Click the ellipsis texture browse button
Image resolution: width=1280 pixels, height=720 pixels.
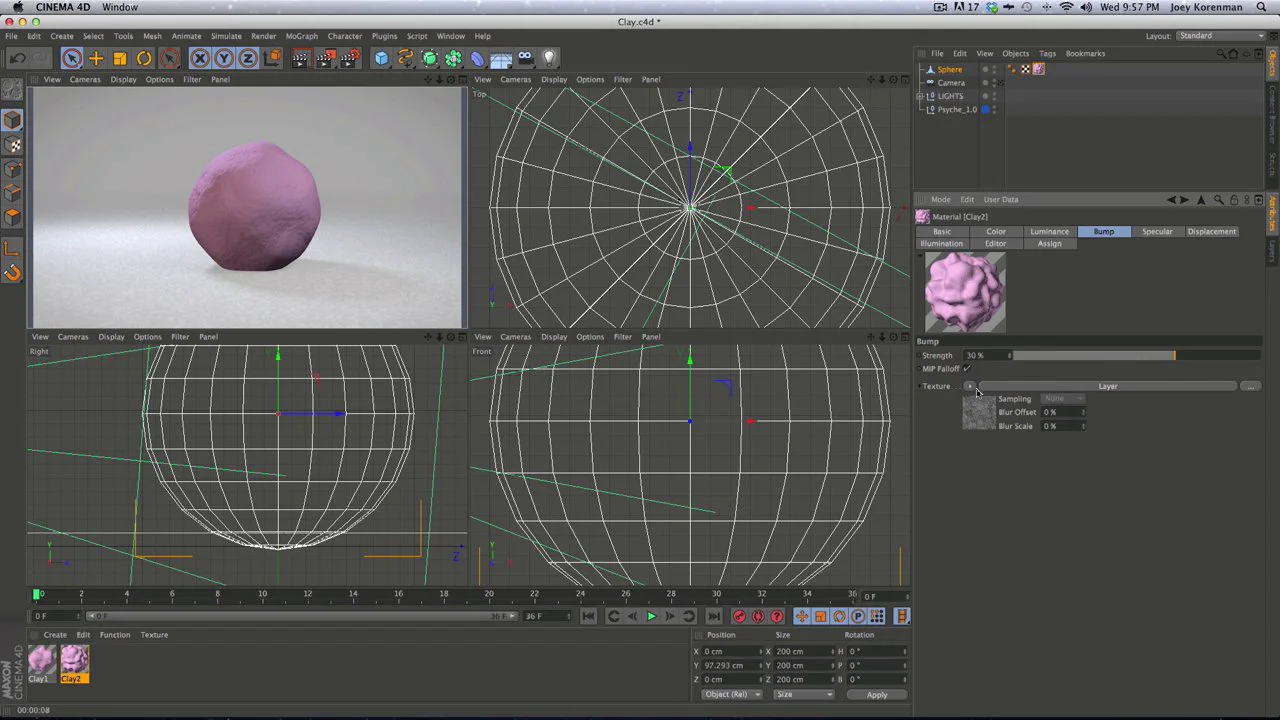(1250, 386)
